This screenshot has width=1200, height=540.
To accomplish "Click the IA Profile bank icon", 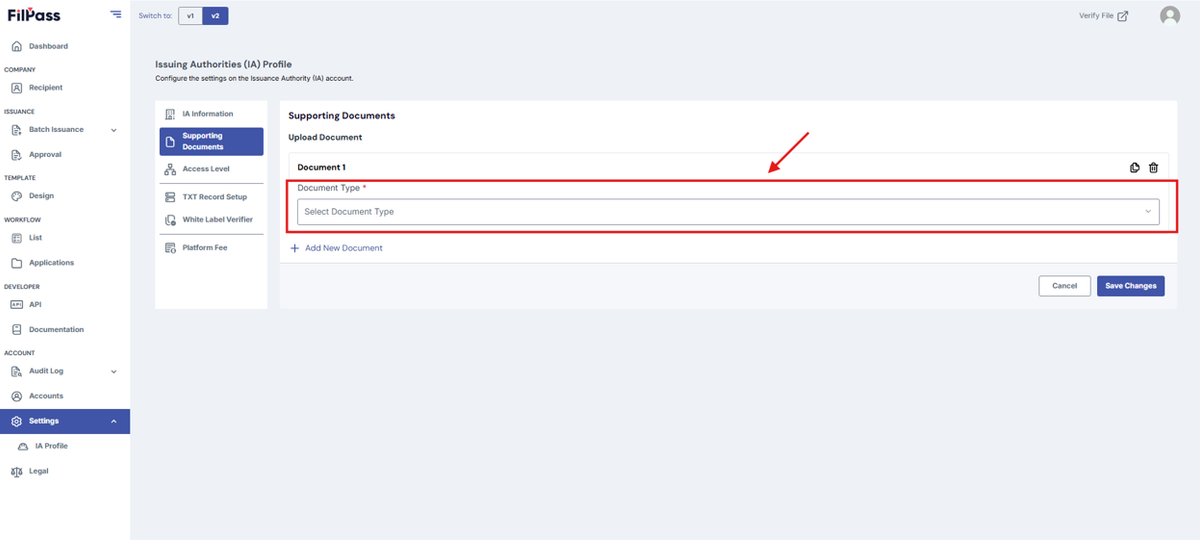I will (23, 446).
